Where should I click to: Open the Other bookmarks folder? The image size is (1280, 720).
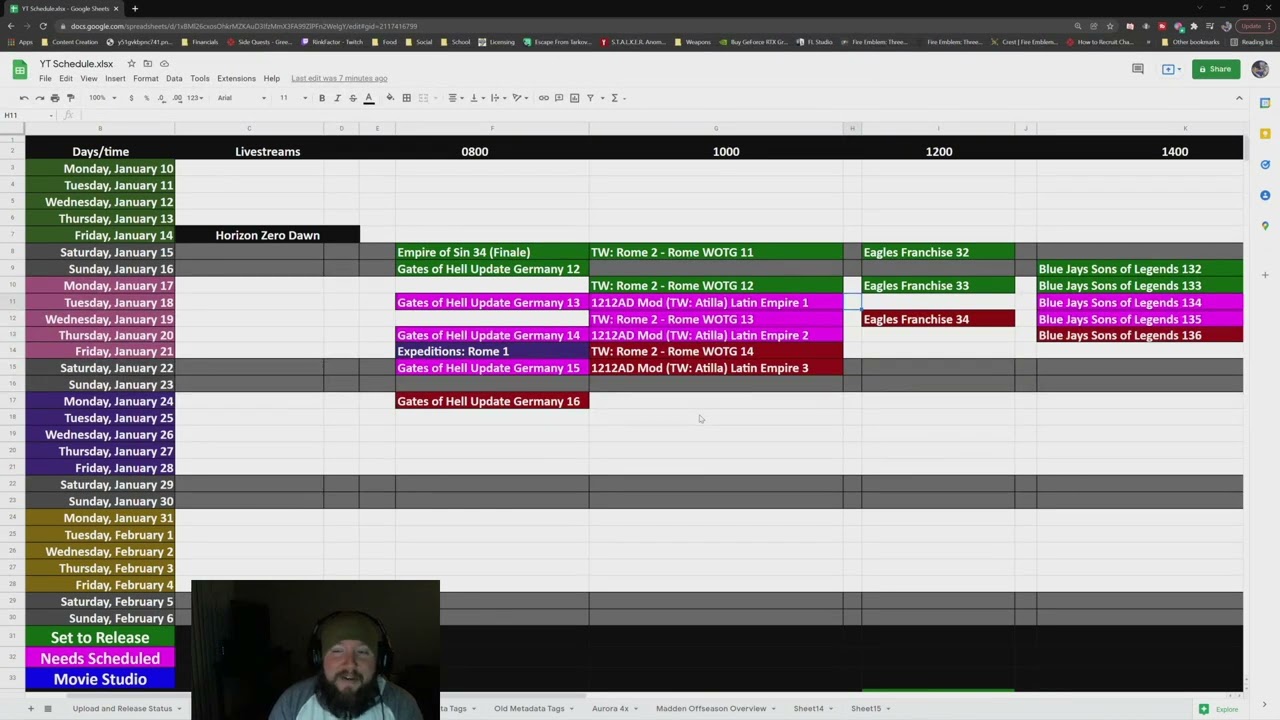(1190, 42)
